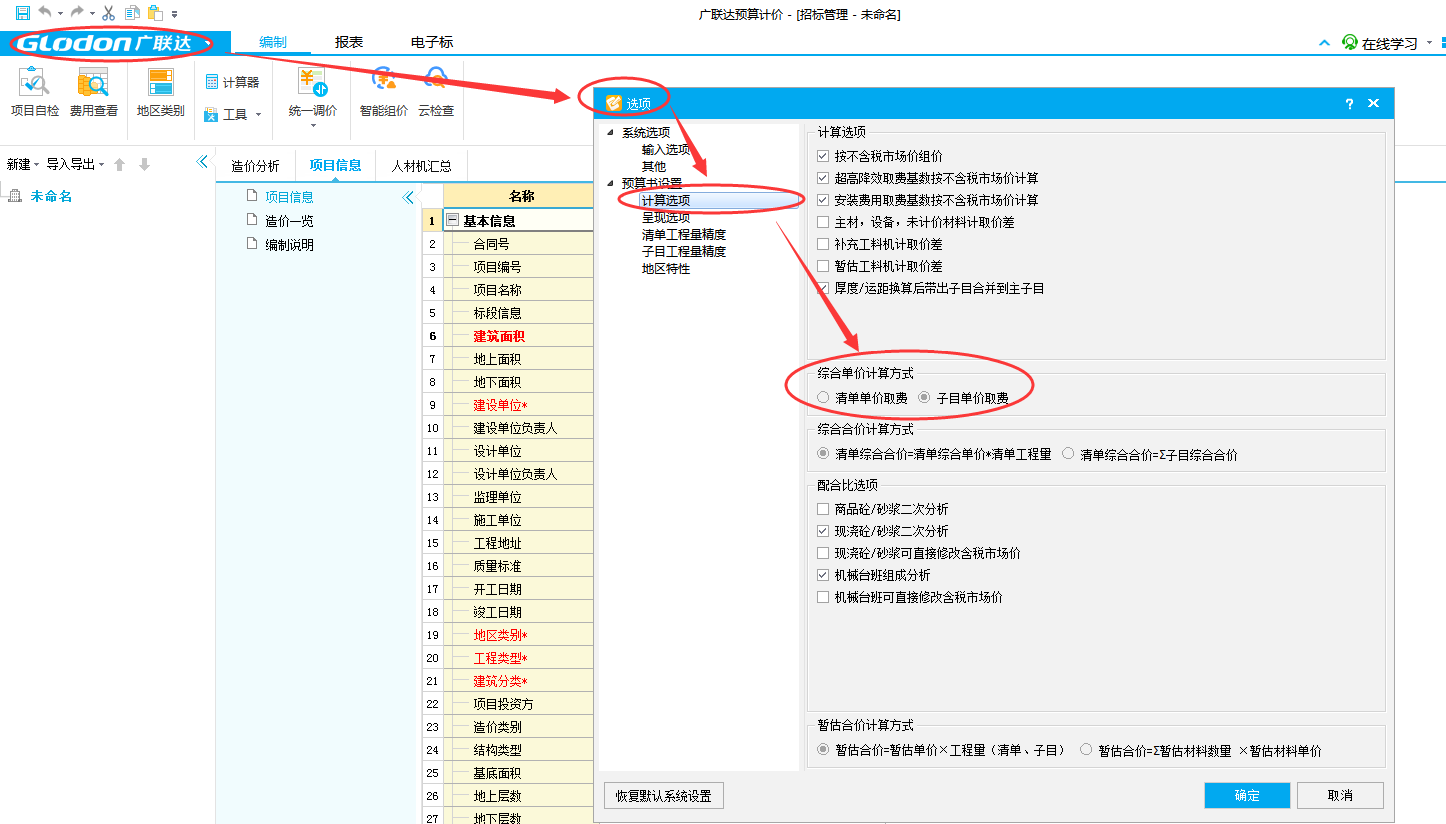Select the 建筑面积 row in the table
The height and width of the screenshot is (824, 1446).
(508, 336)
